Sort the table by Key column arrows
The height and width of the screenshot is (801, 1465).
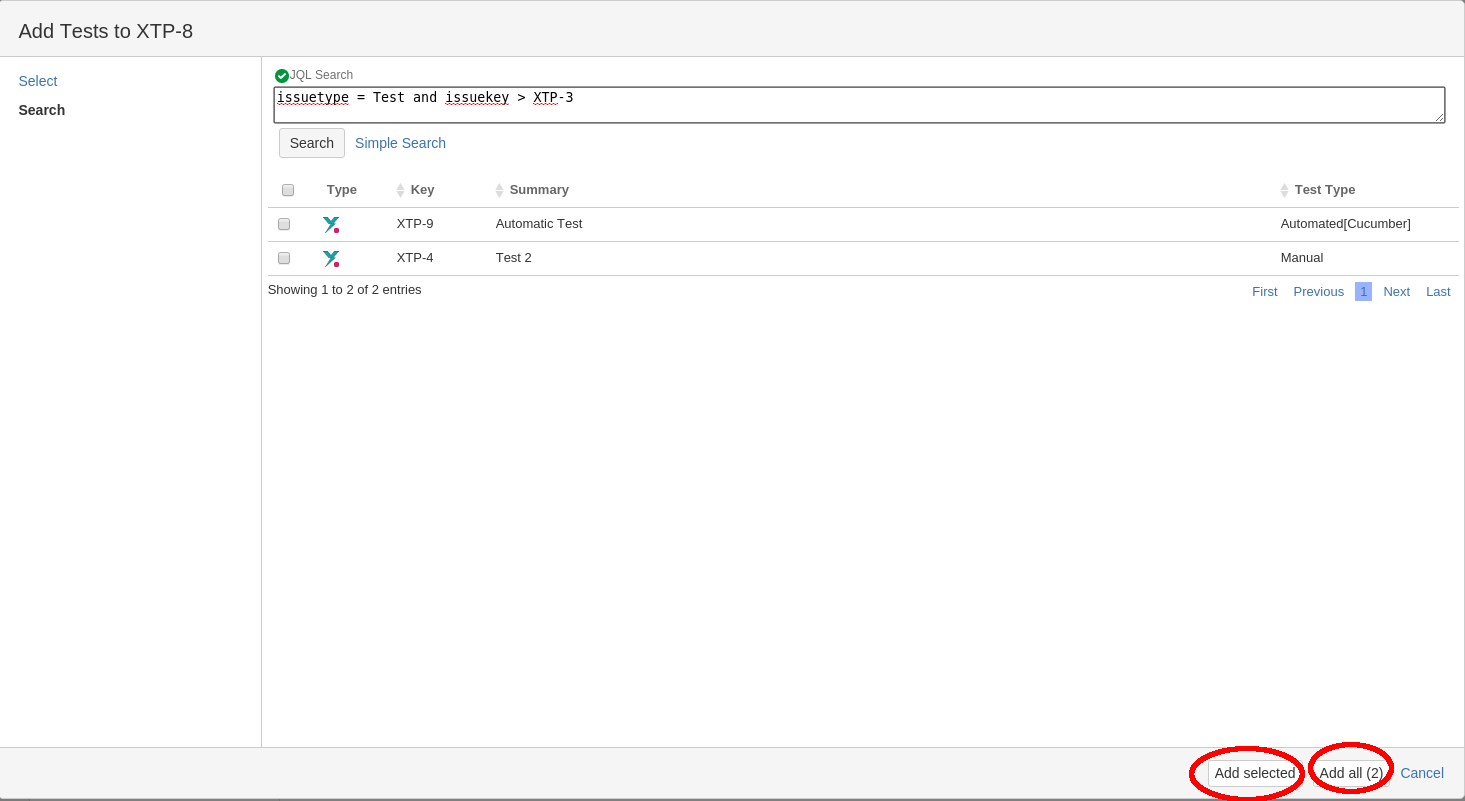[400, 190]
